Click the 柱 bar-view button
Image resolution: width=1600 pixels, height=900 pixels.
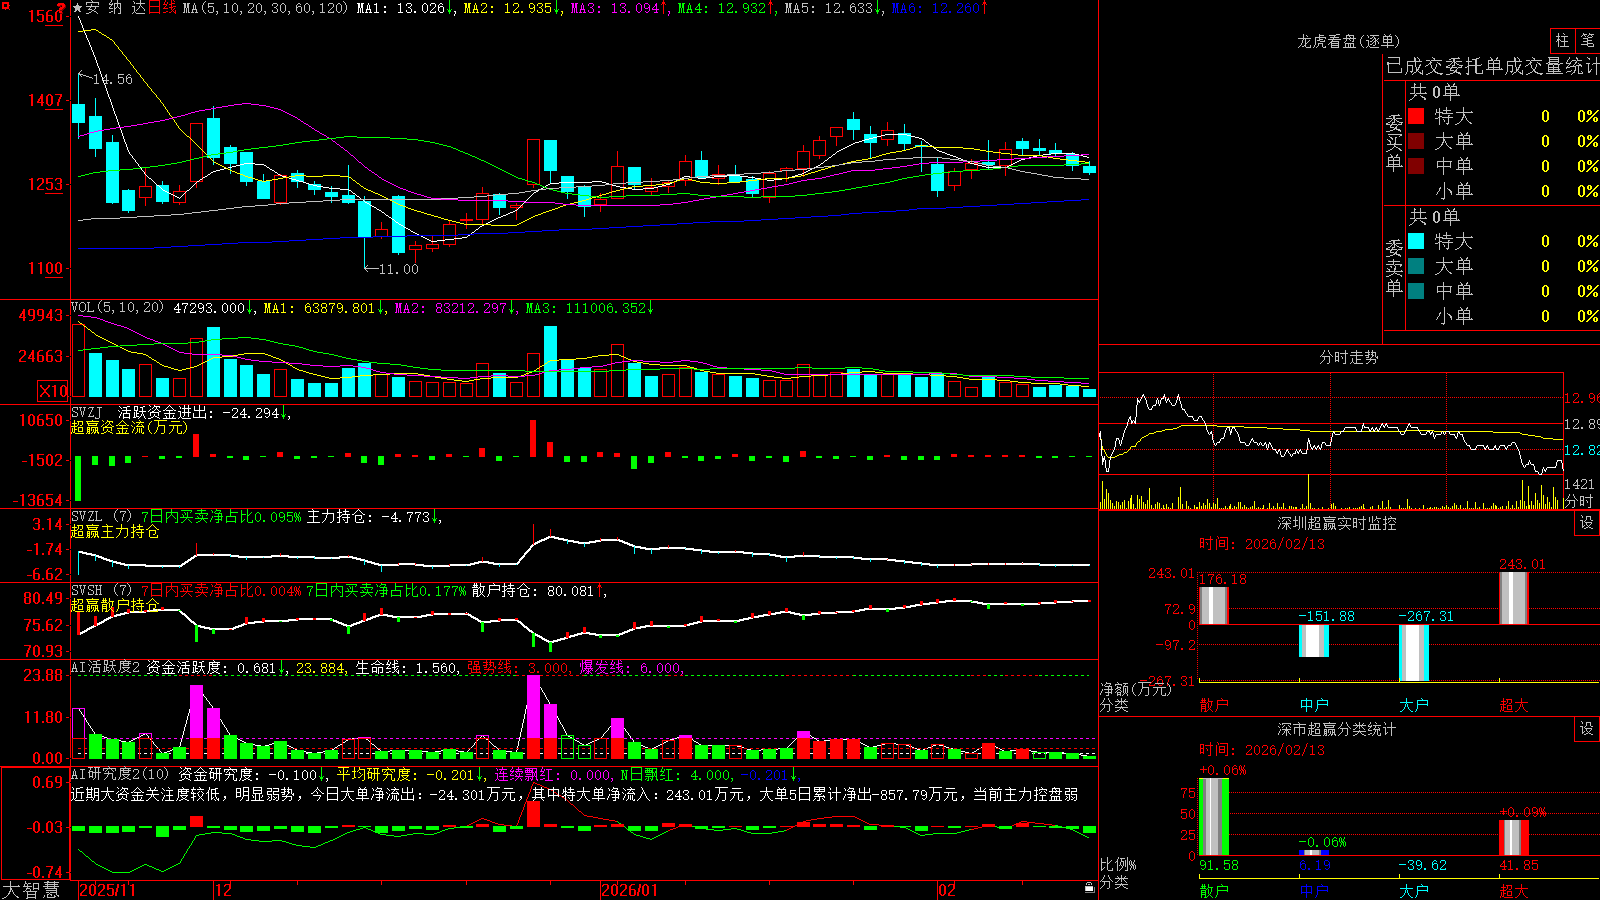1562,41
